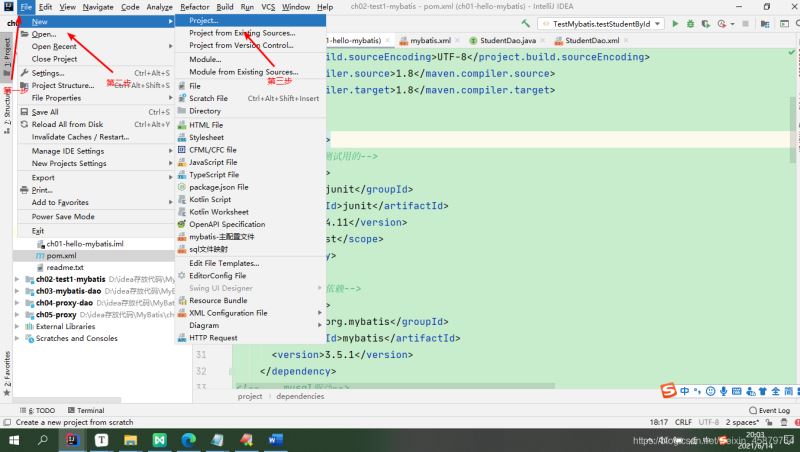Expand the ch02-test1-mybatis module
Screen dimensions: 800x452
[17, 279]
